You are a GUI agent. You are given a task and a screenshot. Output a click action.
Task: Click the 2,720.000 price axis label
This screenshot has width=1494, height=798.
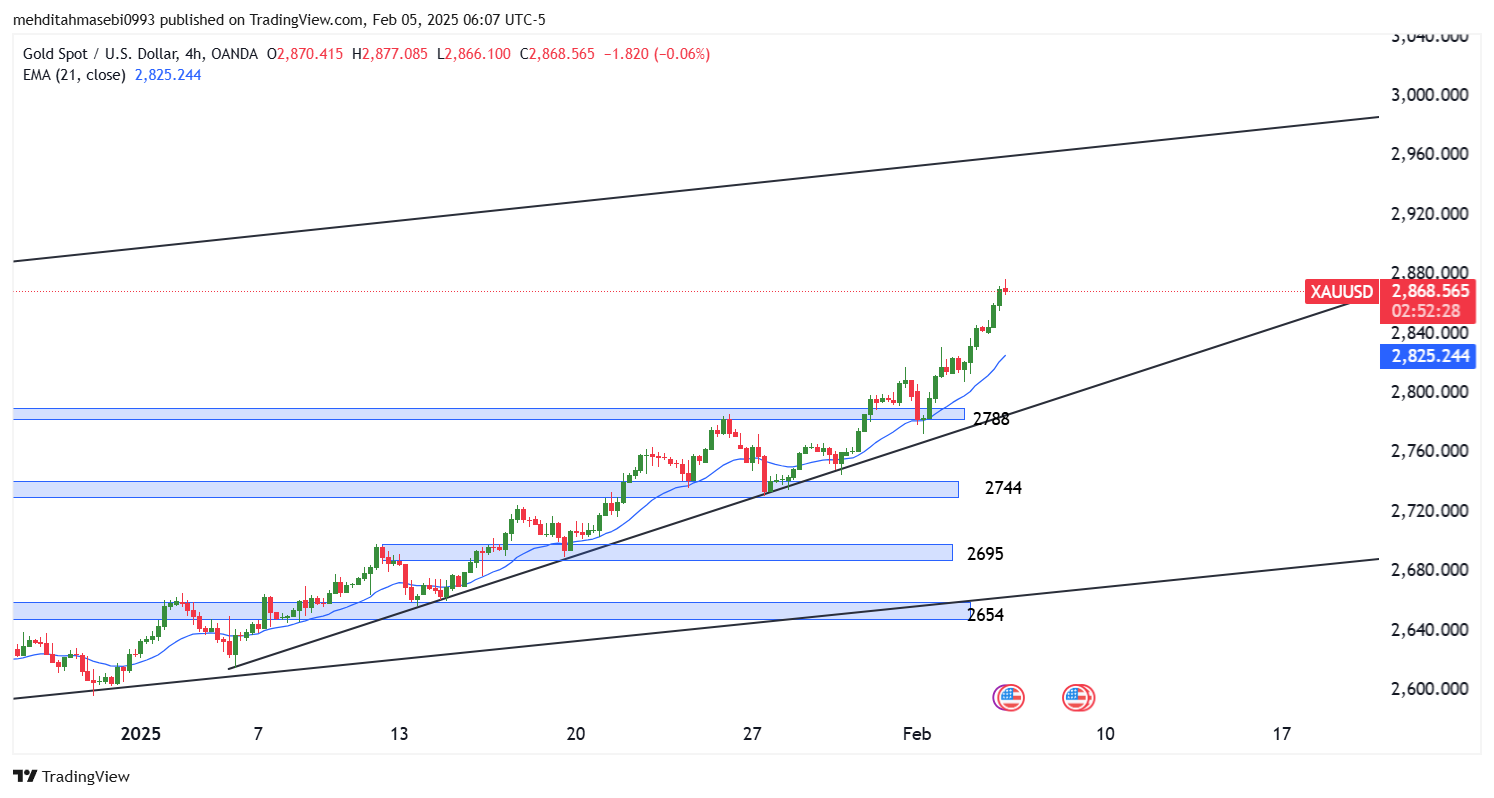tap(1430, 511)
